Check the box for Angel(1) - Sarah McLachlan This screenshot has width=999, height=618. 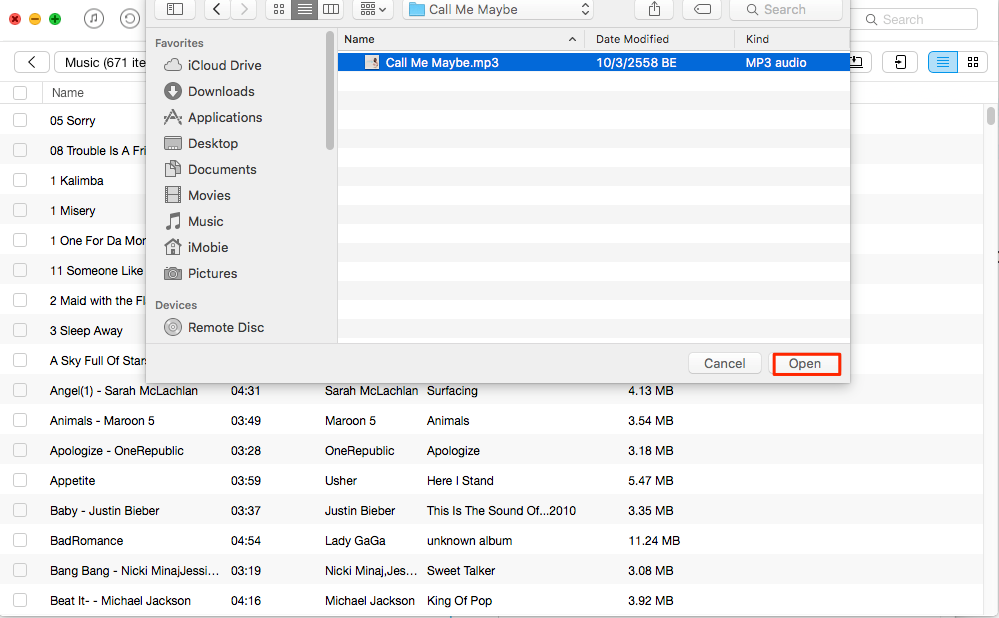point(20,390)
